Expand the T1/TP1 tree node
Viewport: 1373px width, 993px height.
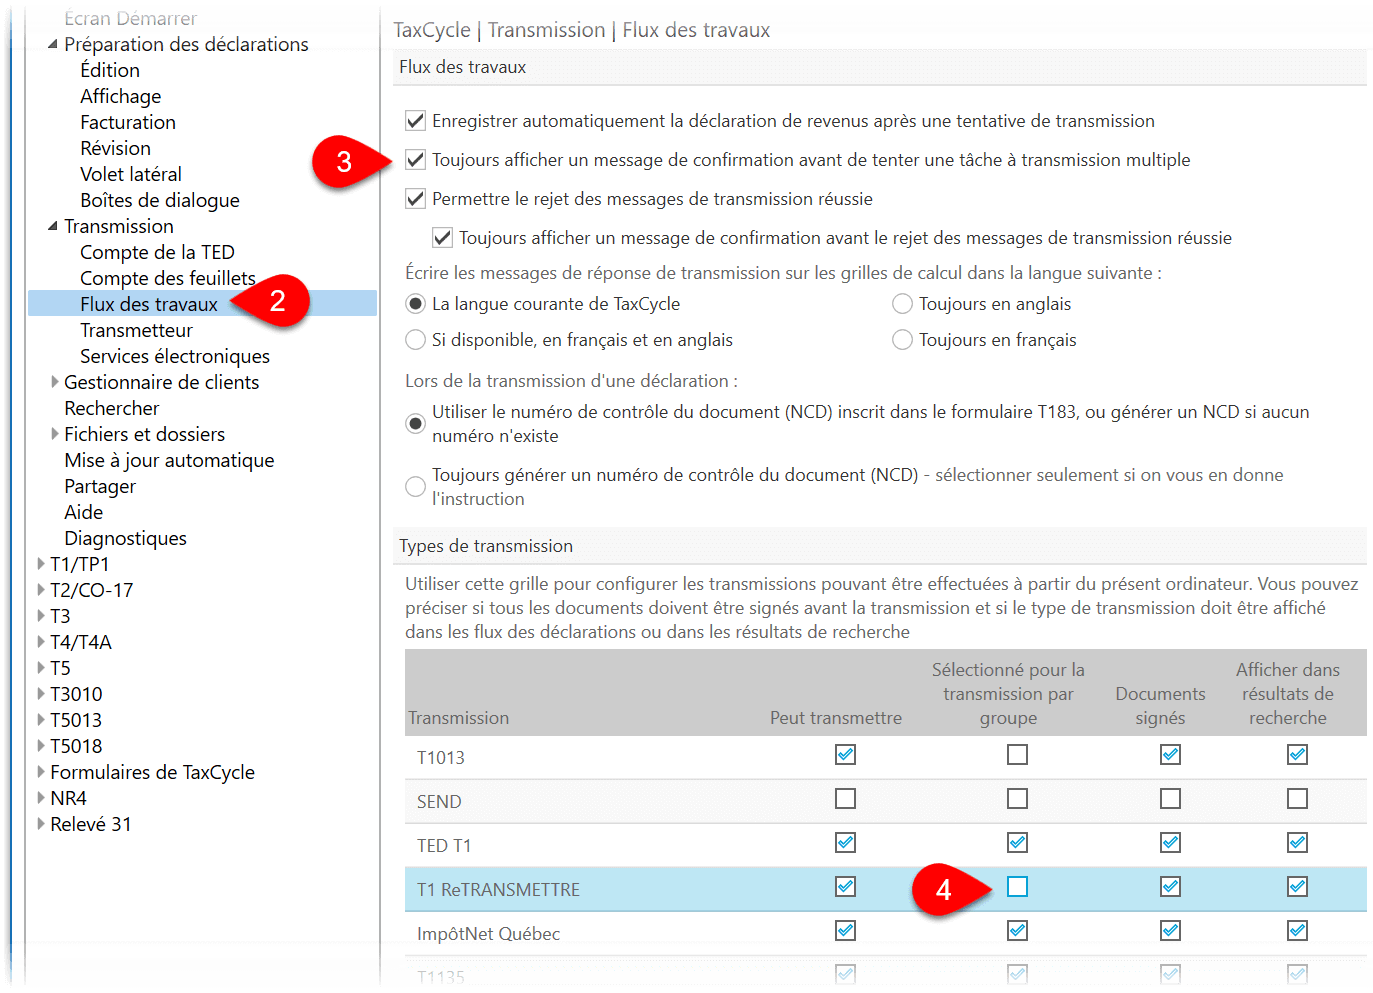[x=40, y=564]
